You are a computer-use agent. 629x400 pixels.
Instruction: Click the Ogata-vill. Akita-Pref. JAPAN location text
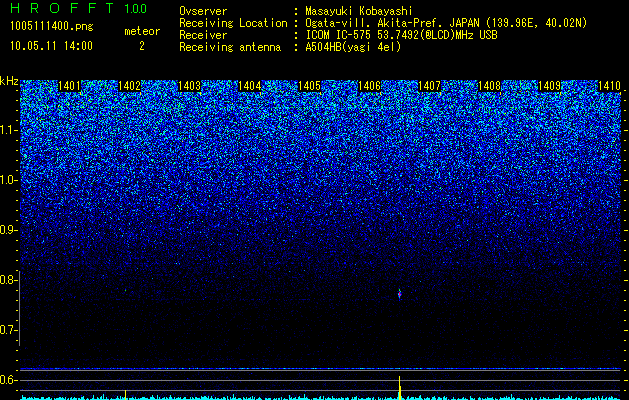[x=446, y=23]
